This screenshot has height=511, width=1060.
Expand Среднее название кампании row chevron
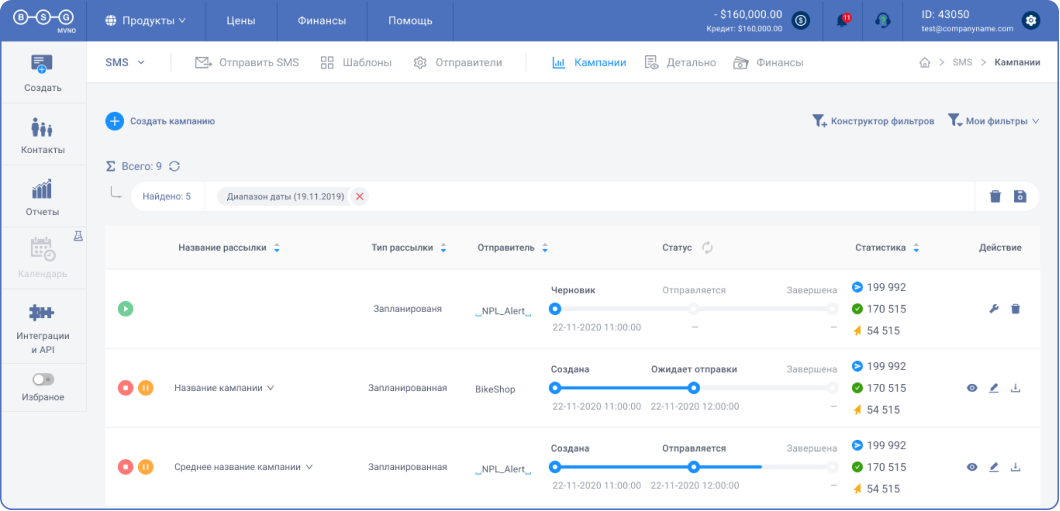pos(309,467)
